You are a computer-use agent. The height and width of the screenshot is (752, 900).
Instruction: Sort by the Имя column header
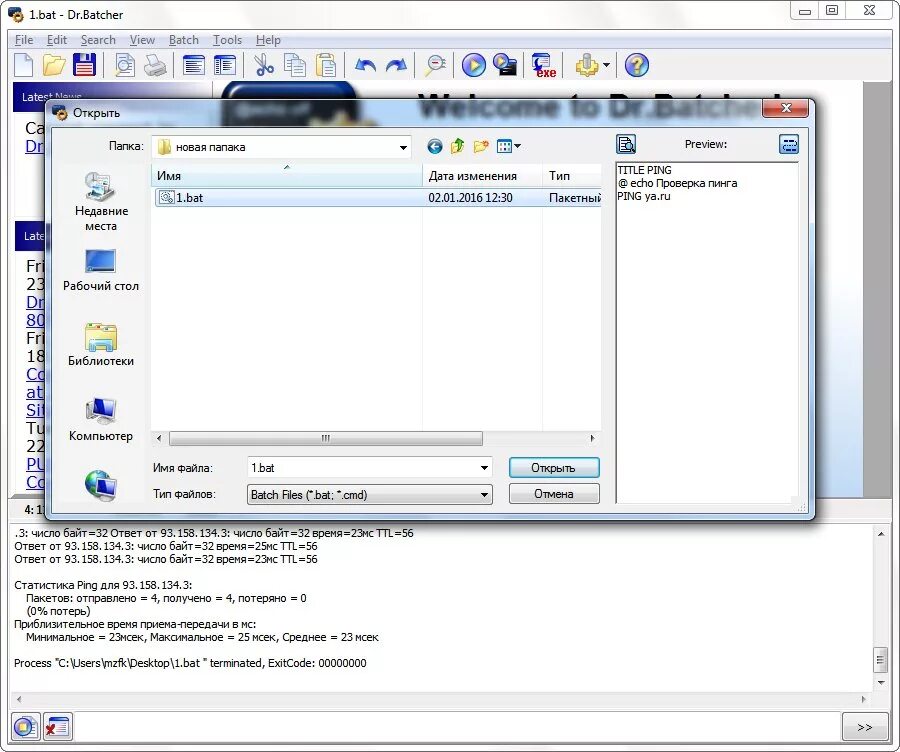287,176
